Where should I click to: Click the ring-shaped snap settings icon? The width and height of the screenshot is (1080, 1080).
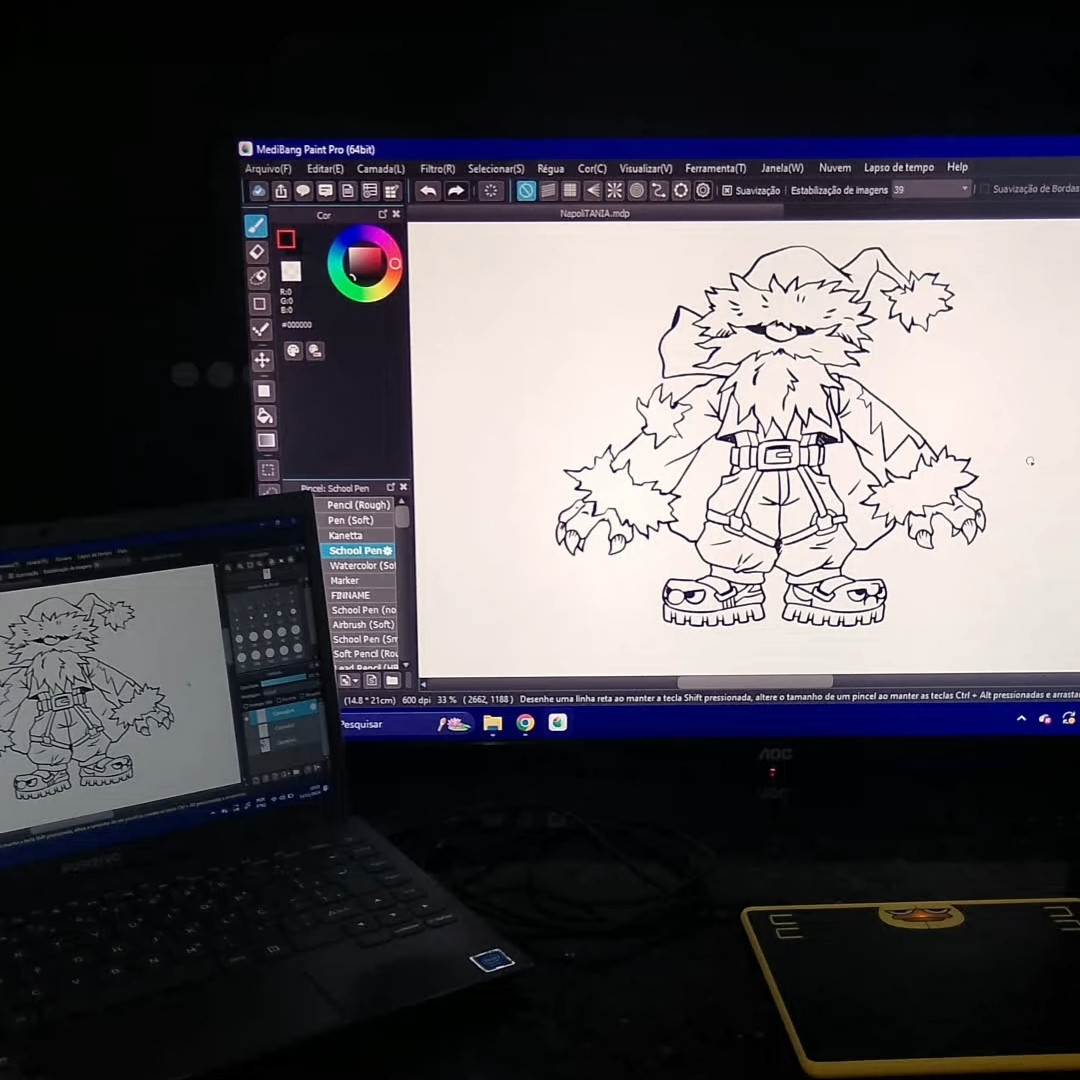coord(681,191)
